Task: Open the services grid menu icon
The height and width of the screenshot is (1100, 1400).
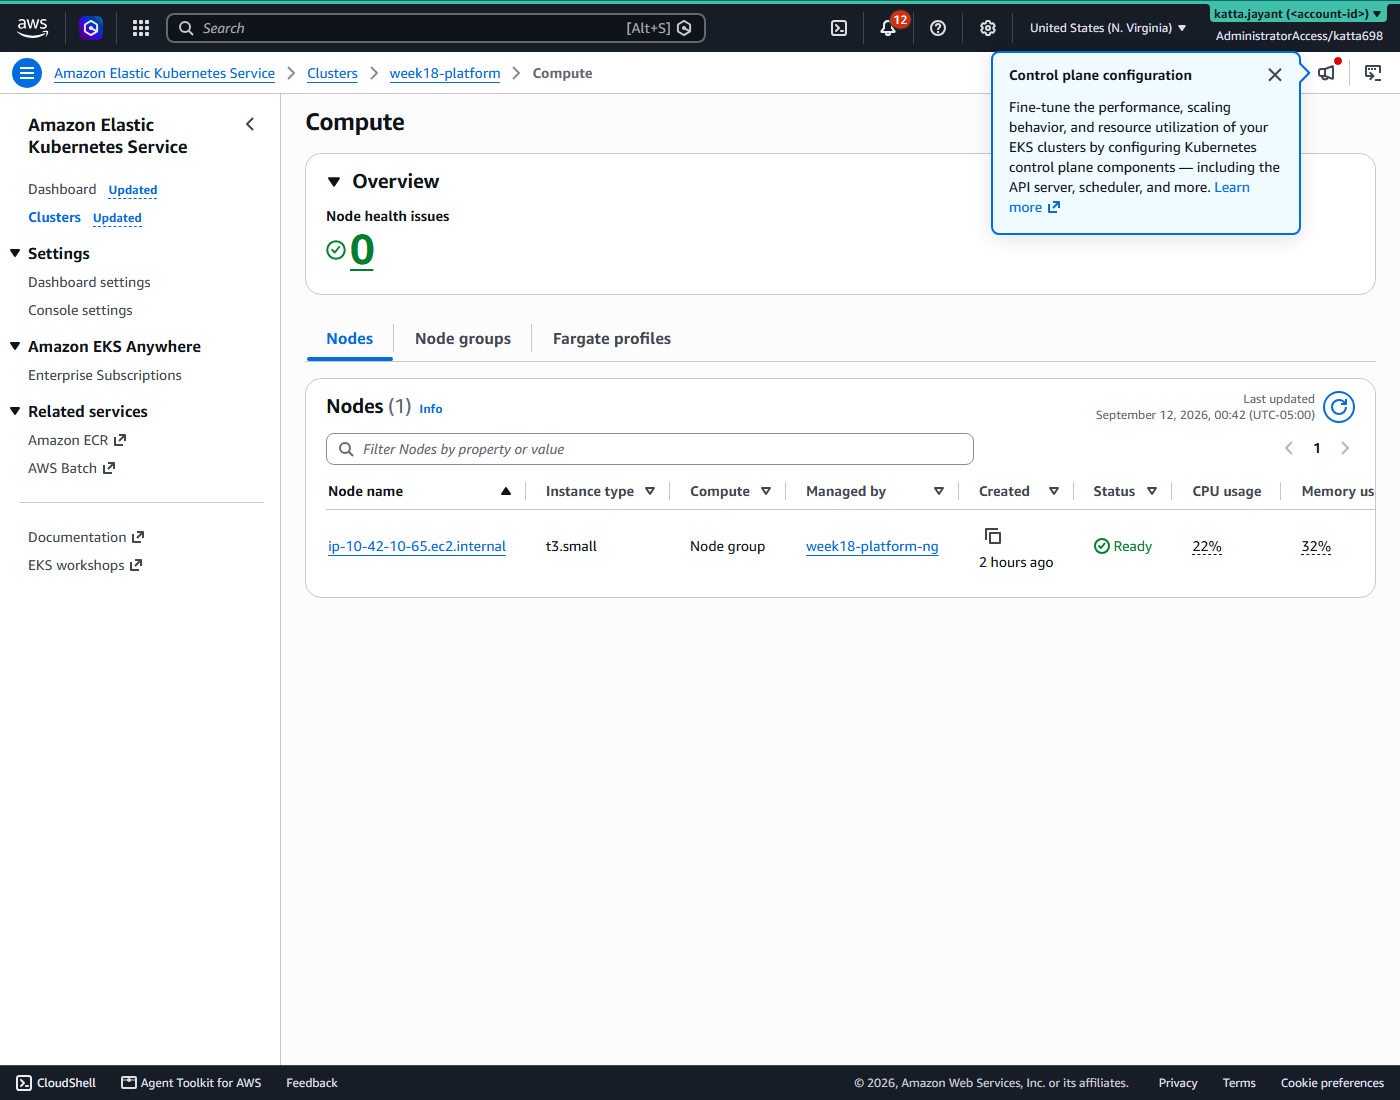Action: 141,28
